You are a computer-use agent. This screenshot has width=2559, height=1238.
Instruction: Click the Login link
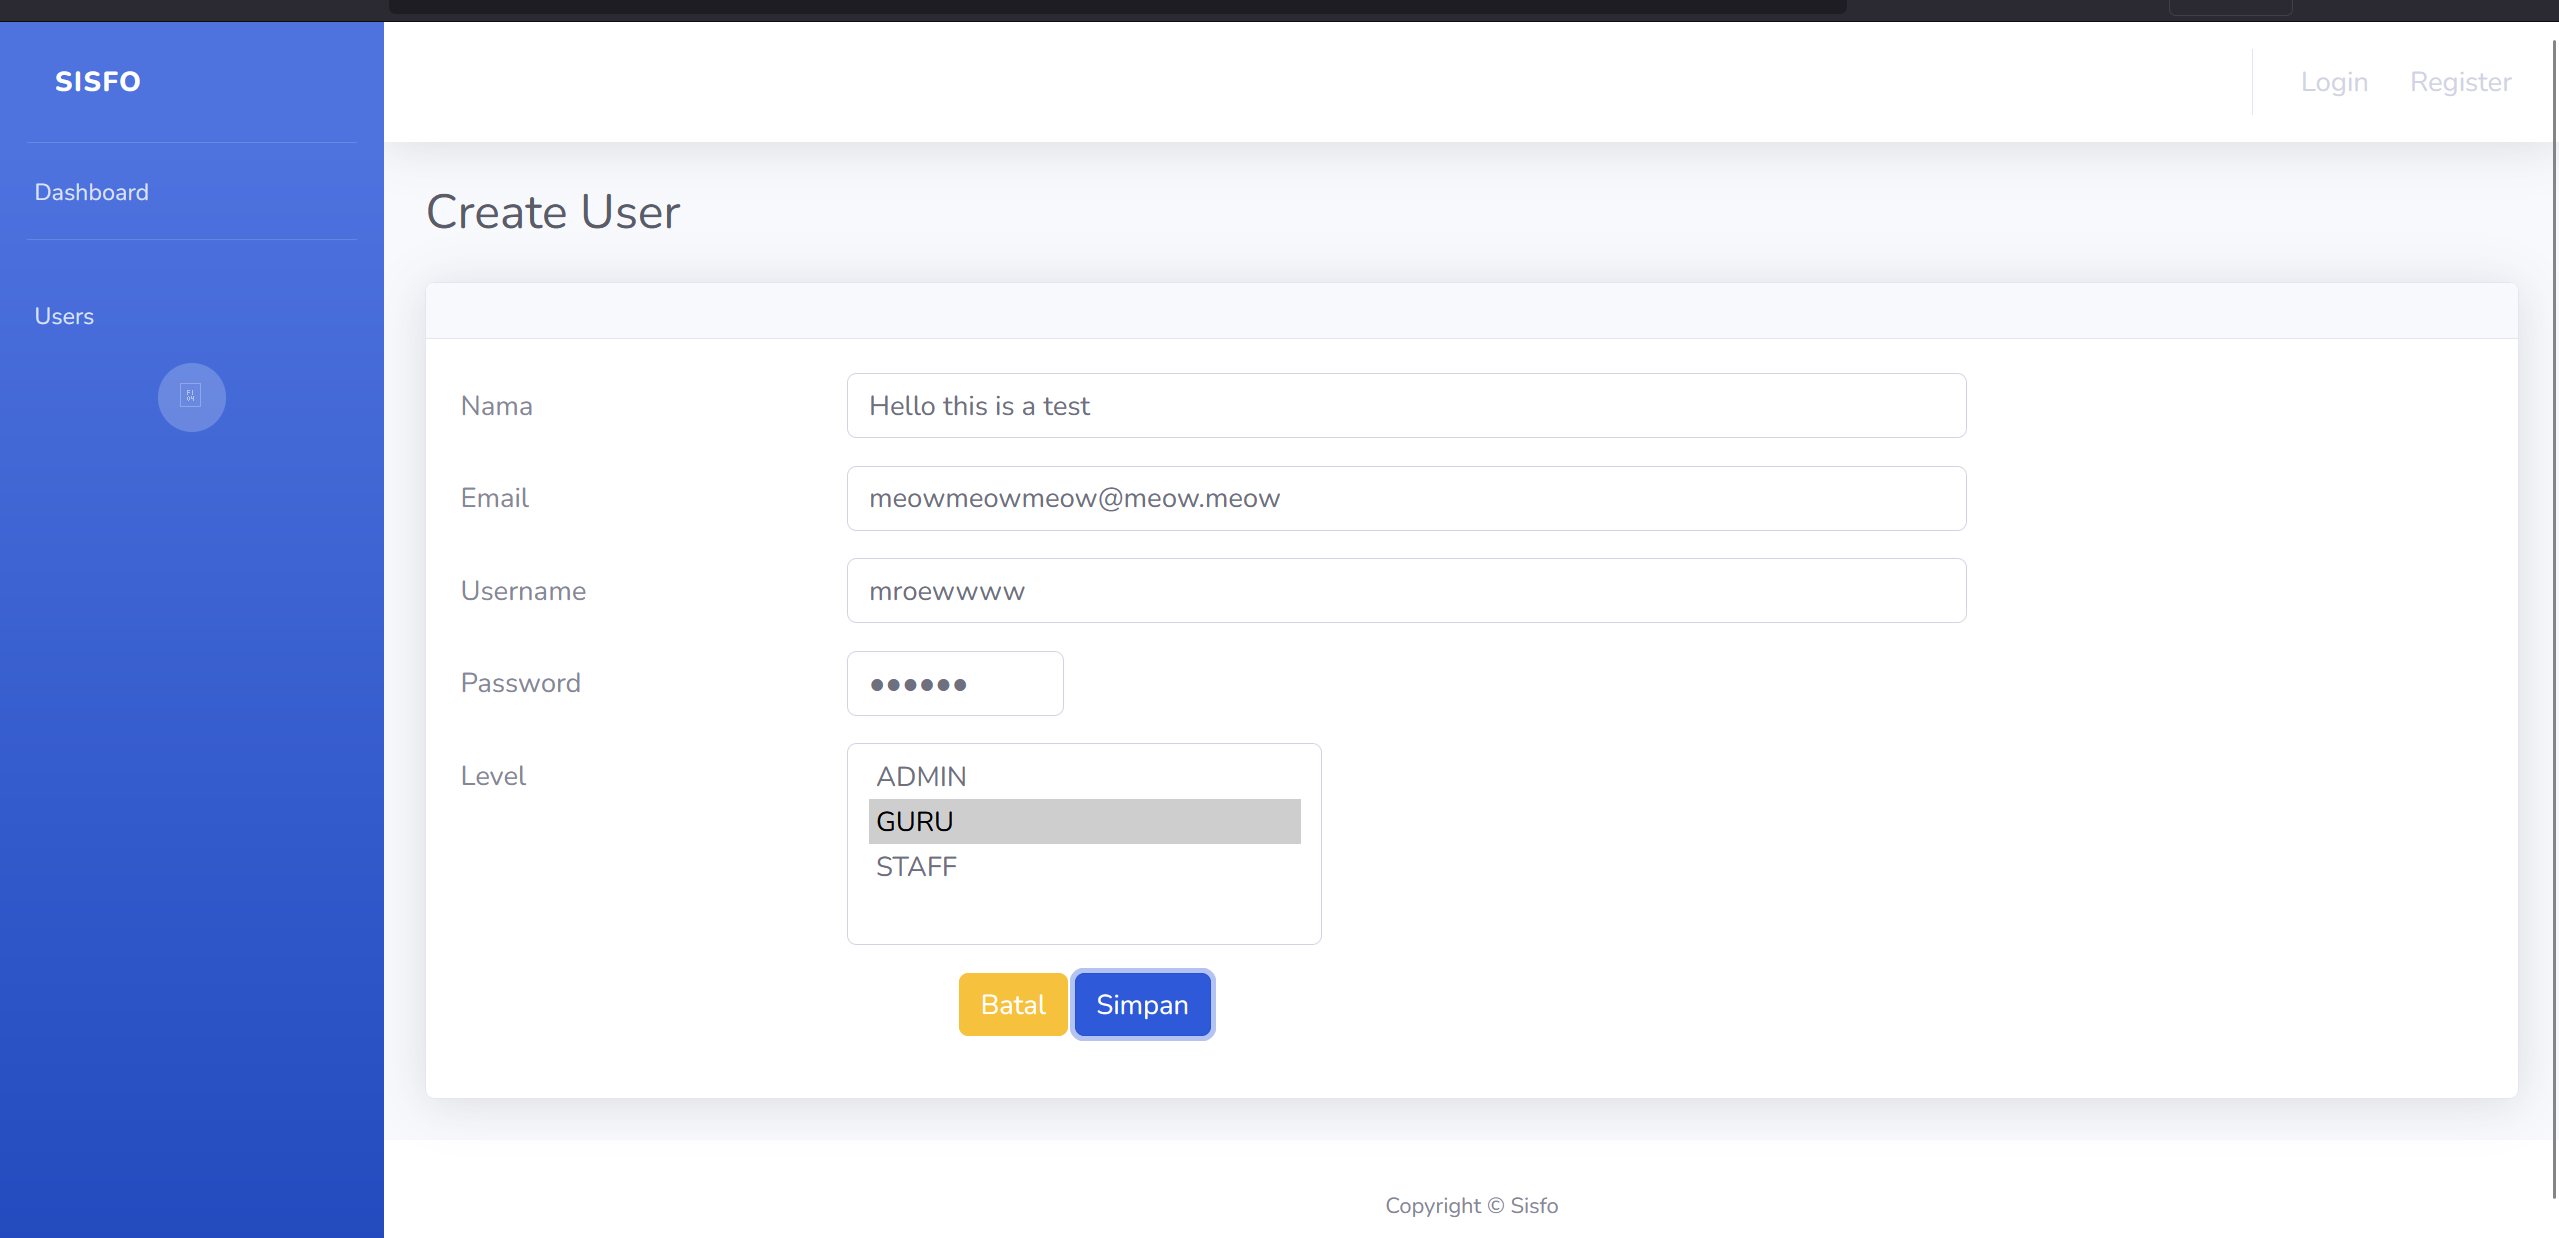(x=2334, y=82)
